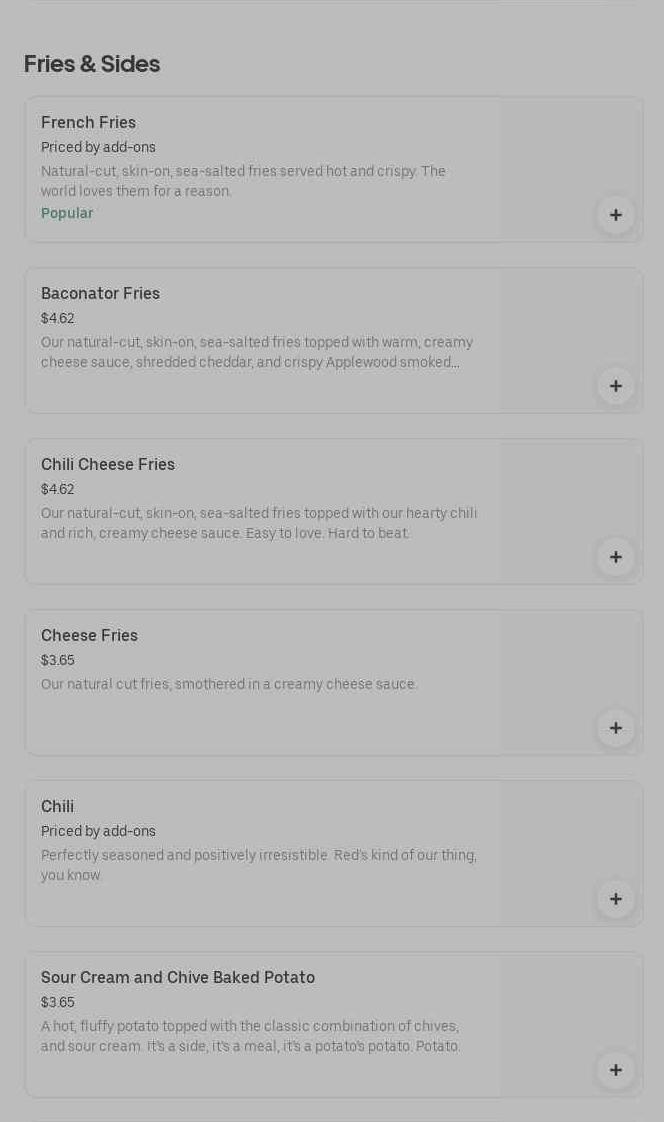Click the Baked Potato $3.65 price
This screenshot has width=664, height=1122.
(58, 1003)
